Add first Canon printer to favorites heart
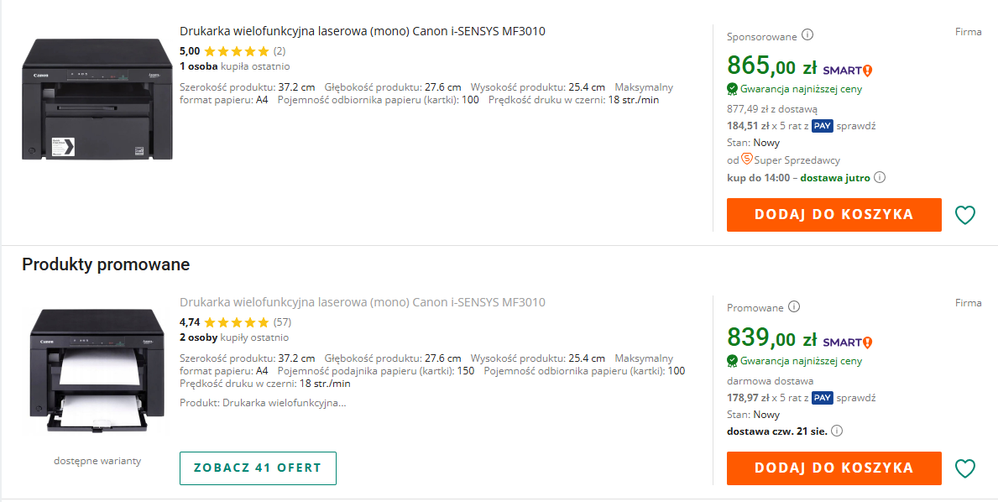 click(x=964, y=215)
